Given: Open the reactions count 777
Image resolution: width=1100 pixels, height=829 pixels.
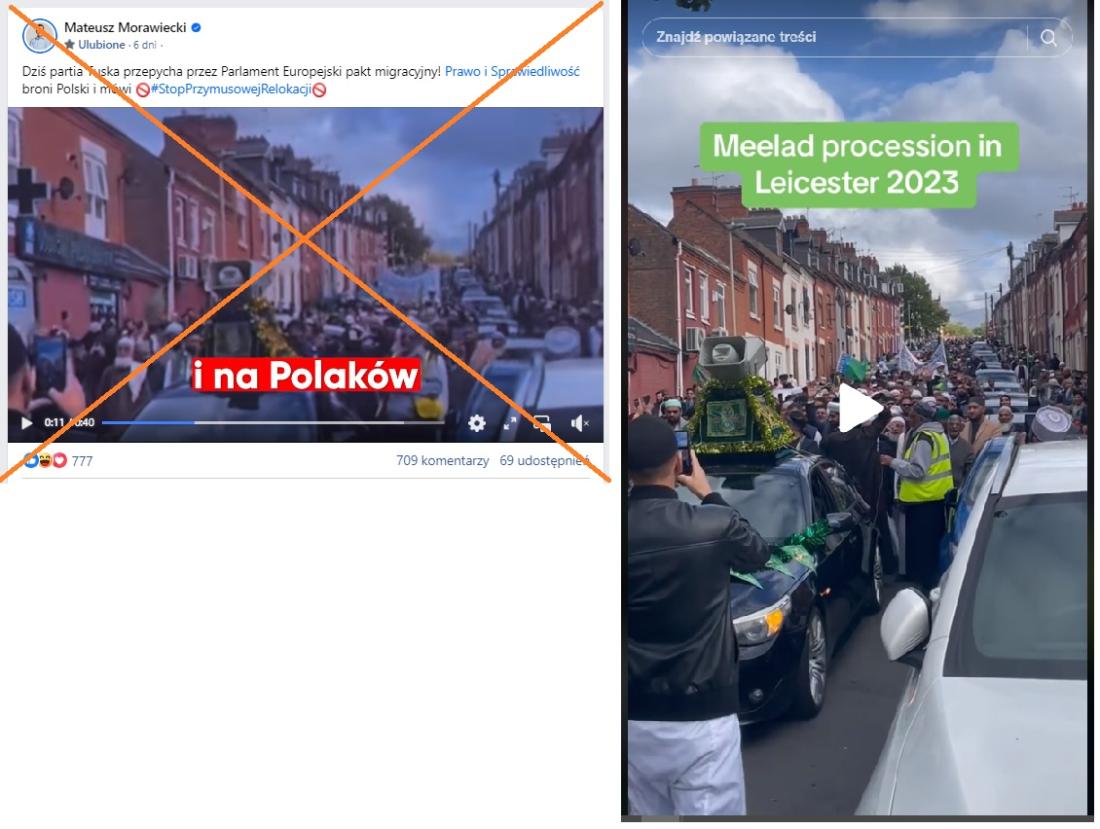Looking at the screenshot, I should pos(82,461).
